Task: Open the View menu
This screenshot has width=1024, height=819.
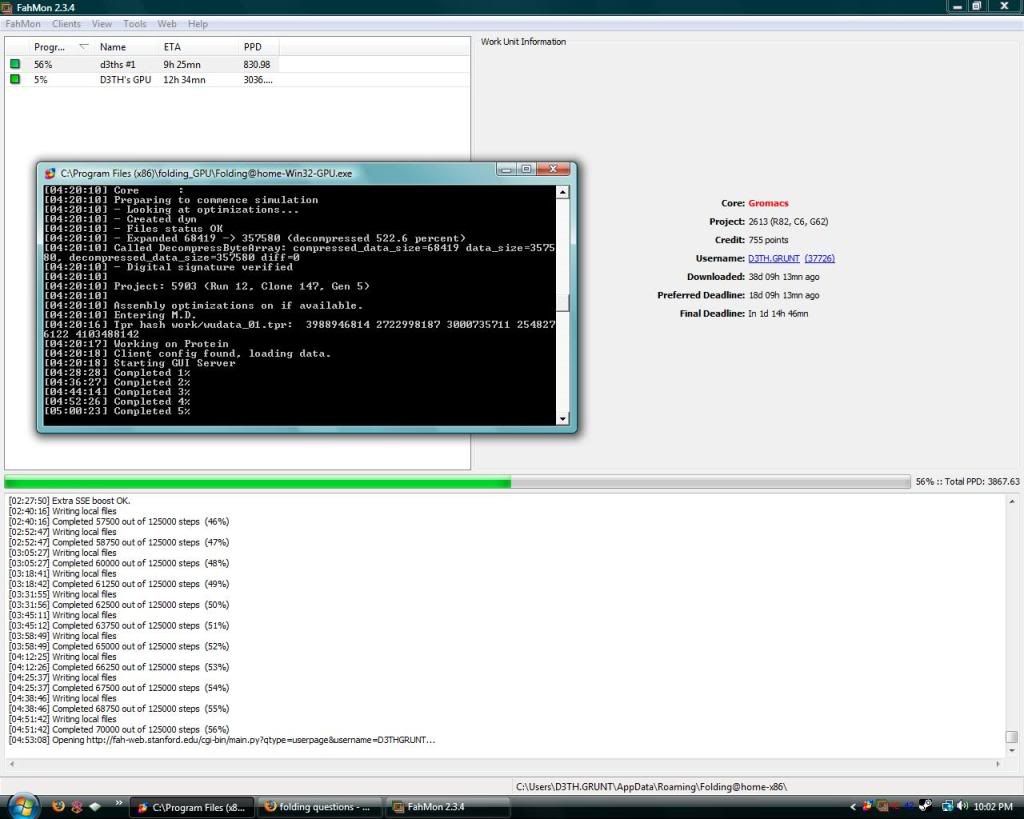Action: (x=101, y=24)
